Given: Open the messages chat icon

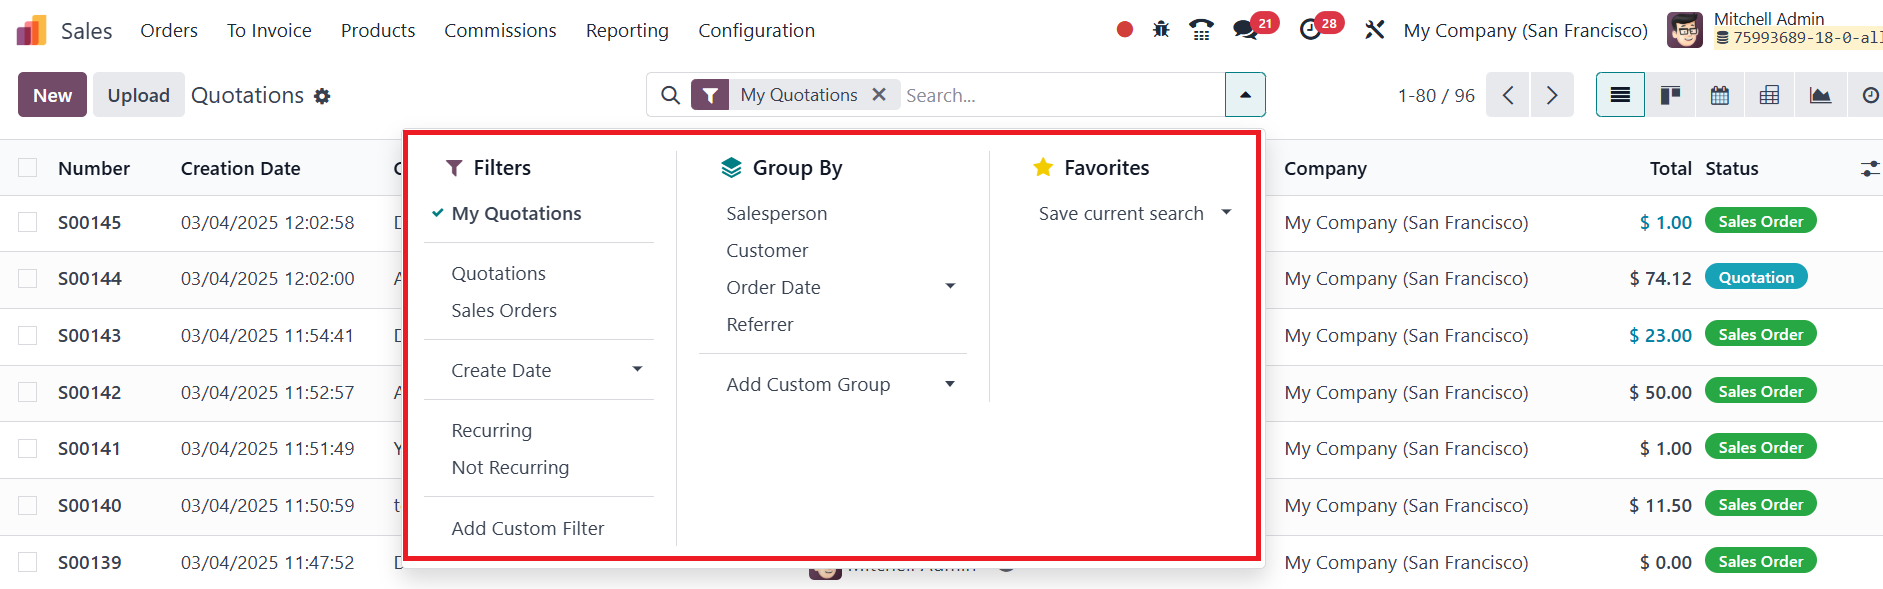Looking at the screenshot, I should click(x=1245, y=30).
